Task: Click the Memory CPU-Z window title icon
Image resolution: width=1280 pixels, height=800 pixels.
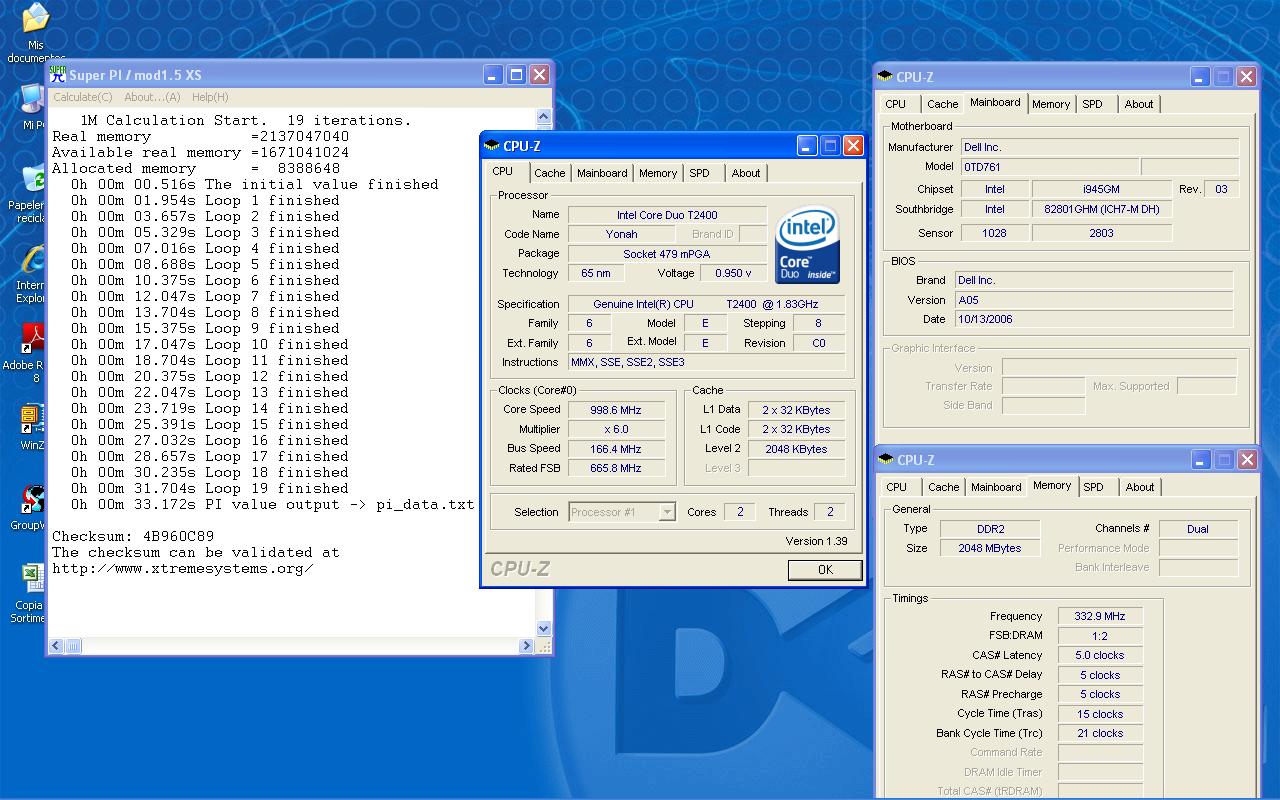Action: [x=886, y=460]
